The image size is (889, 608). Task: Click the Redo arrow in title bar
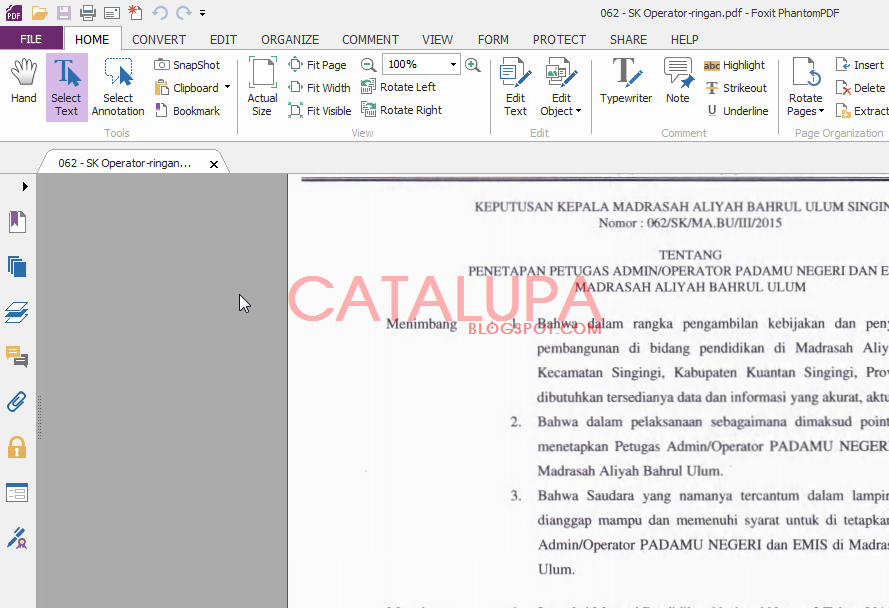(x=183, y=12)
